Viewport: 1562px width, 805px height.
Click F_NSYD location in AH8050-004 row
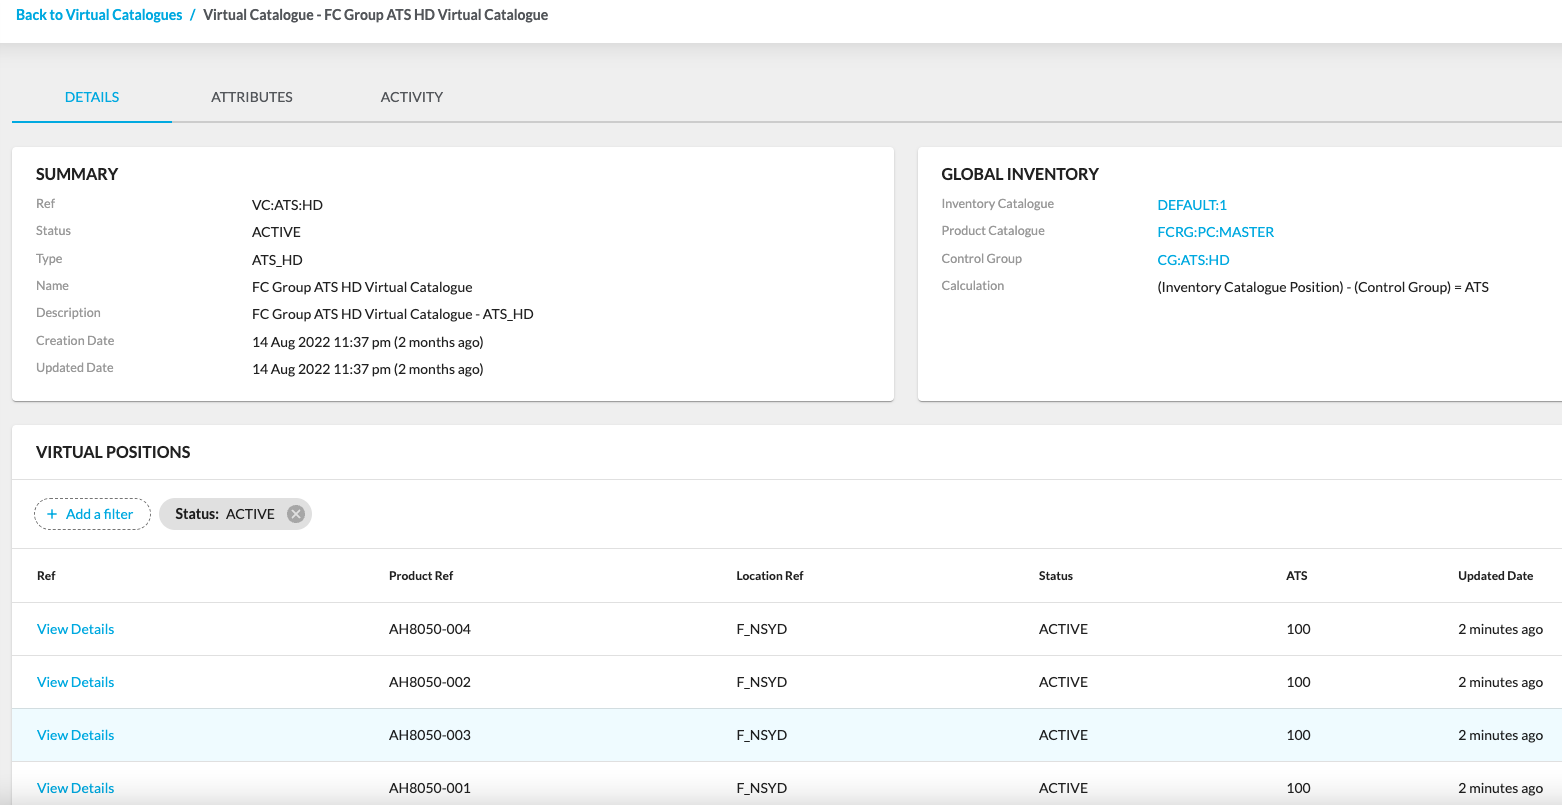tap(762, 629)
